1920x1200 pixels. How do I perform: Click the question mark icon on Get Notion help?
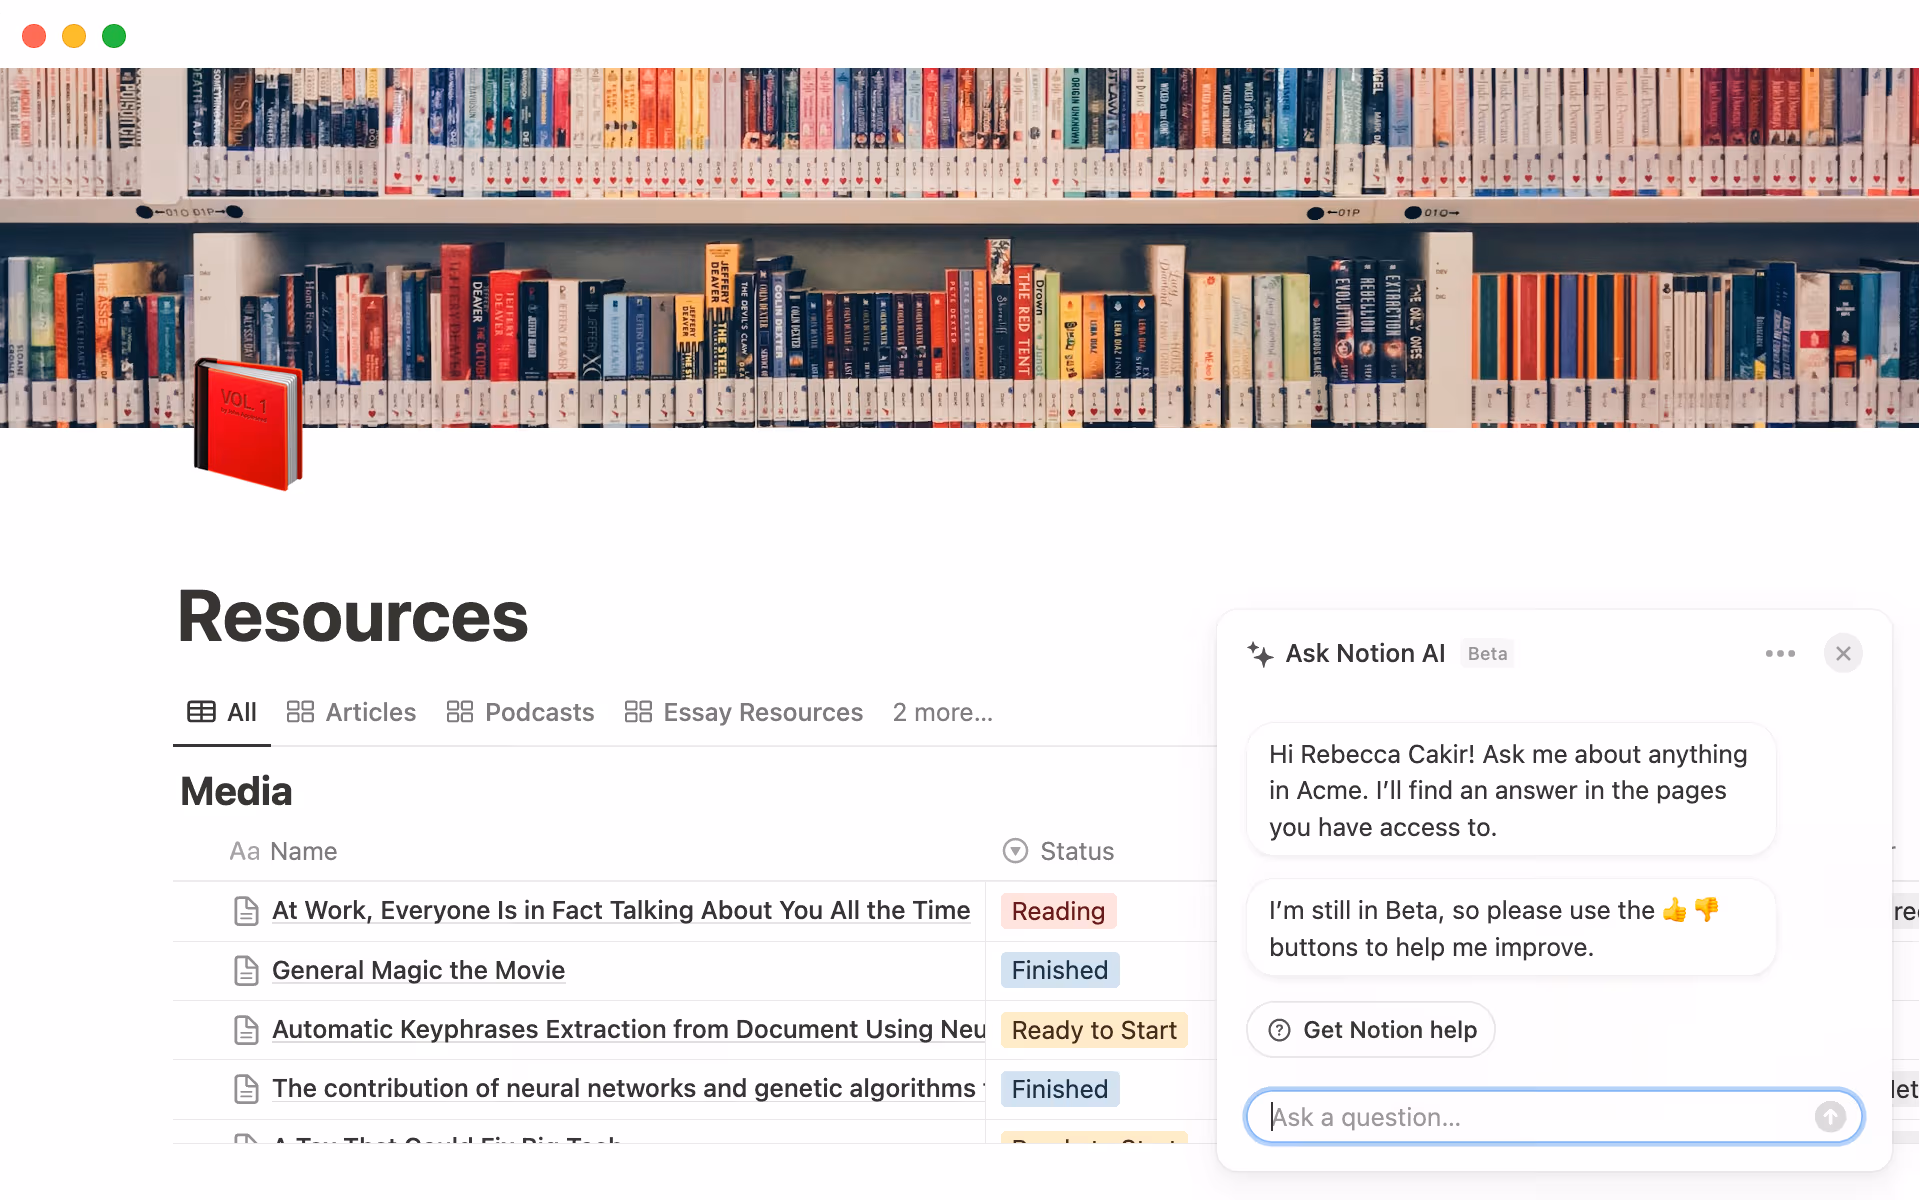pyautogui.click(x=1279, y=1029)
